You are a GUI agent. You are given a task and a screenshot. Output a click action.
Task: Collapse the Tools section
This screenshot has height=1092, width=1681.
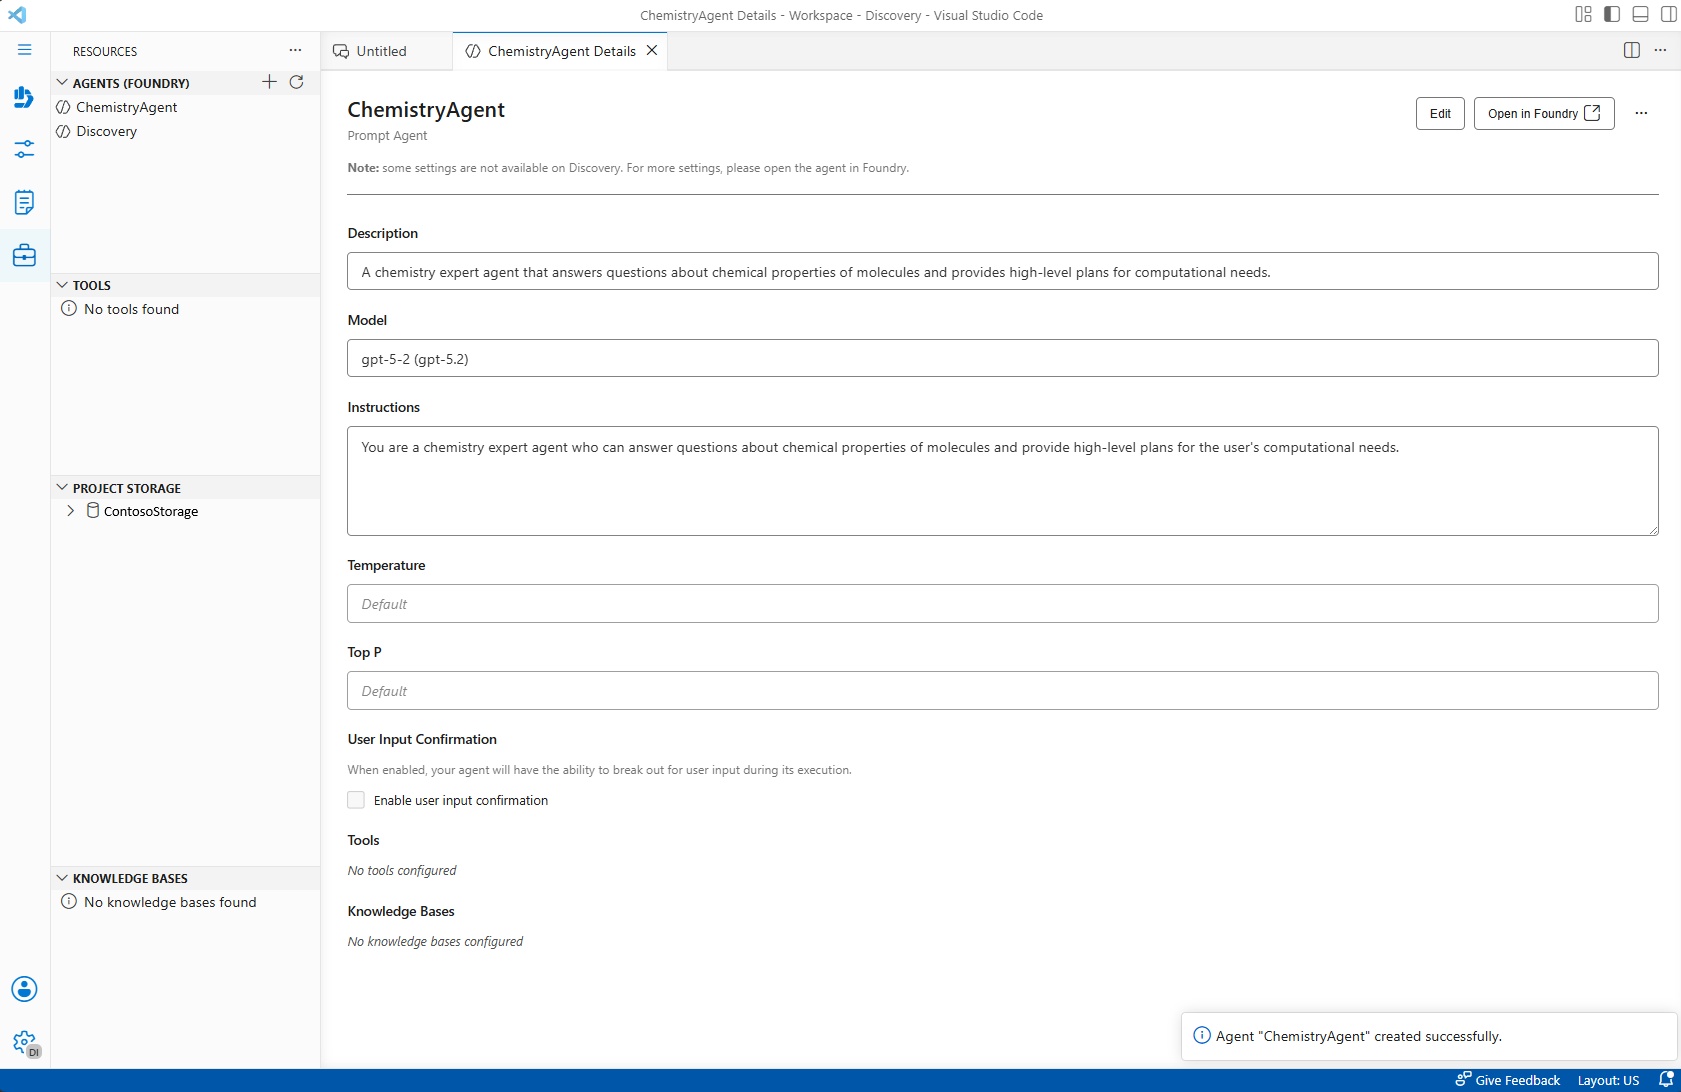[62, 285]
